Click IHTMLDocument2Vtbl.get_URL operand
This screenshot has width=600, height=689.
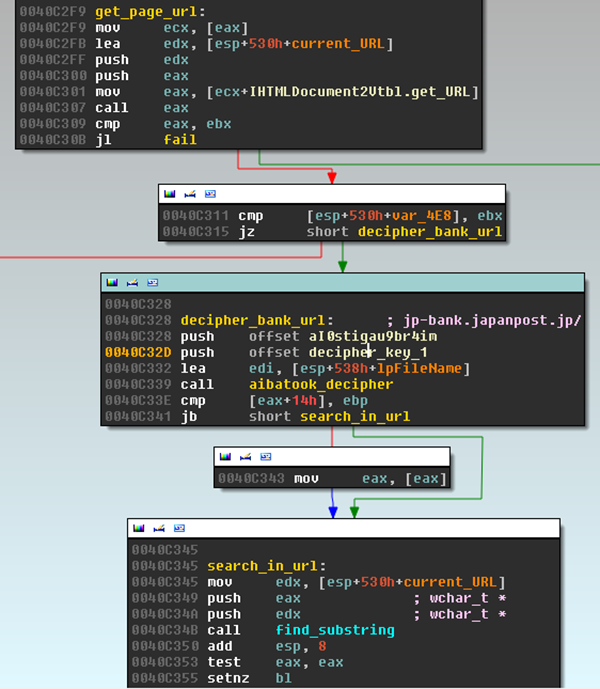360,92
